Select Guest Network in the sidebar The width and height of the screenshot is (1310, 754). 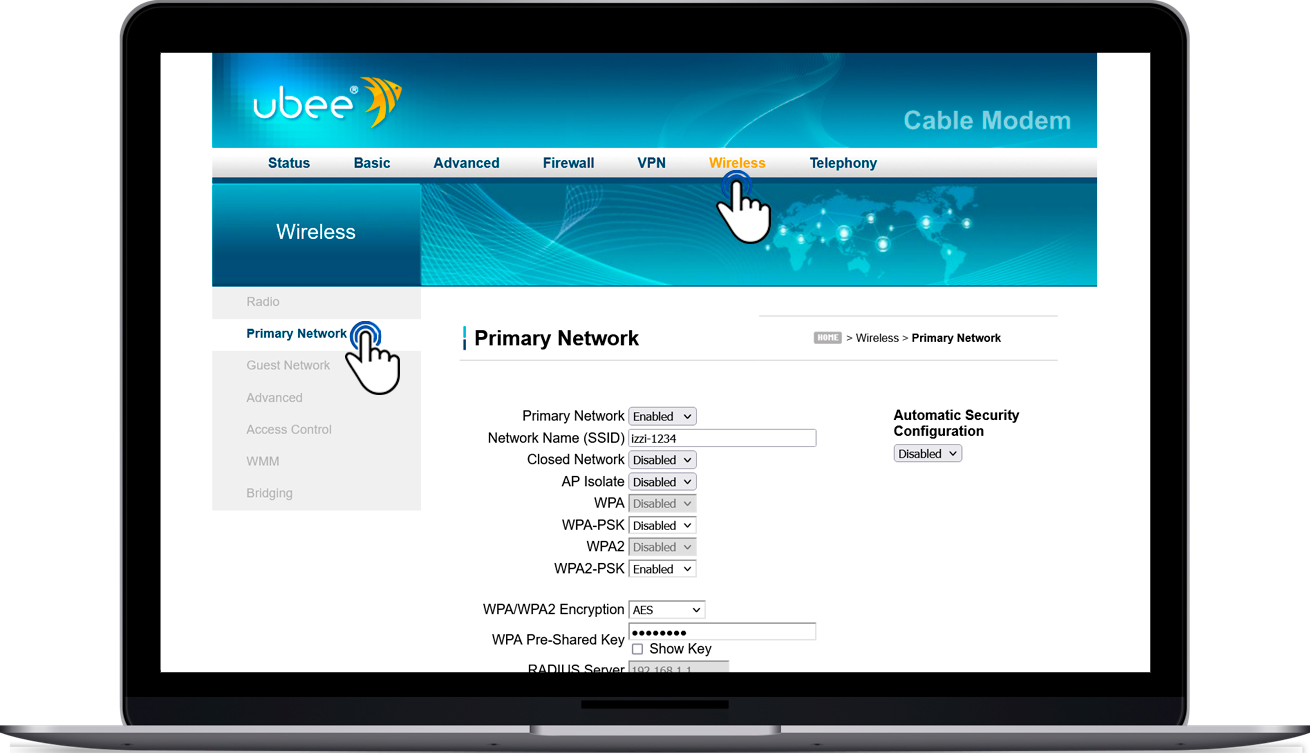(288, 366)
